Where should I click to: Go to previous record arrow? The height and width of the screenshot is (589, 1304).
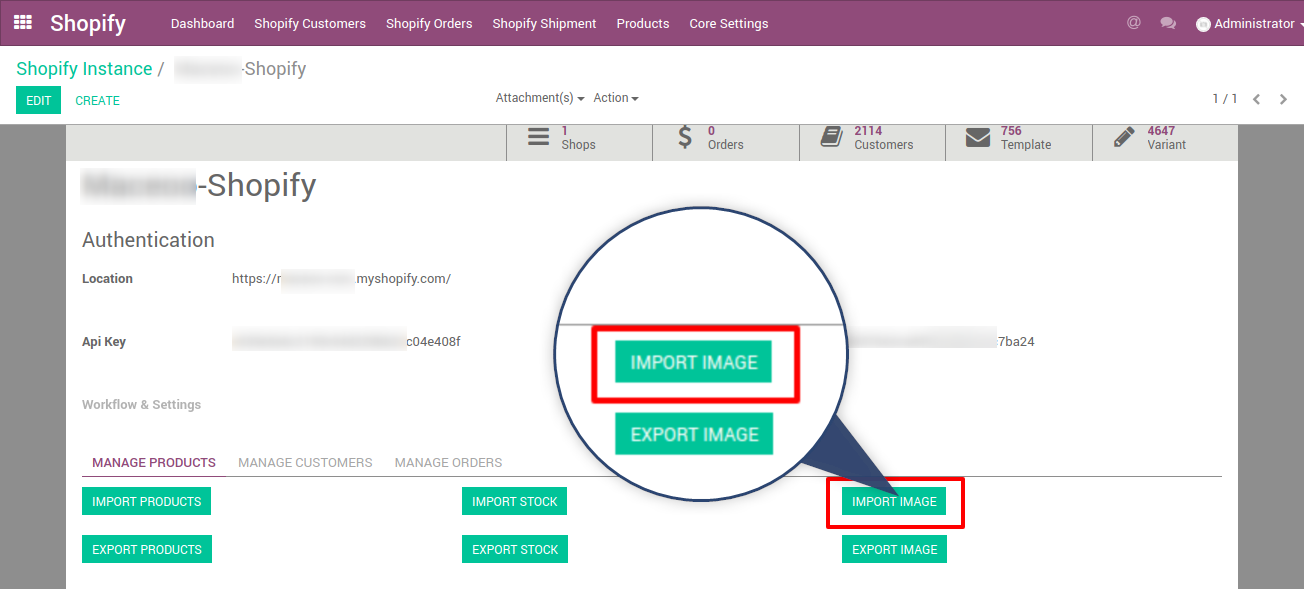coord(1256,99)
